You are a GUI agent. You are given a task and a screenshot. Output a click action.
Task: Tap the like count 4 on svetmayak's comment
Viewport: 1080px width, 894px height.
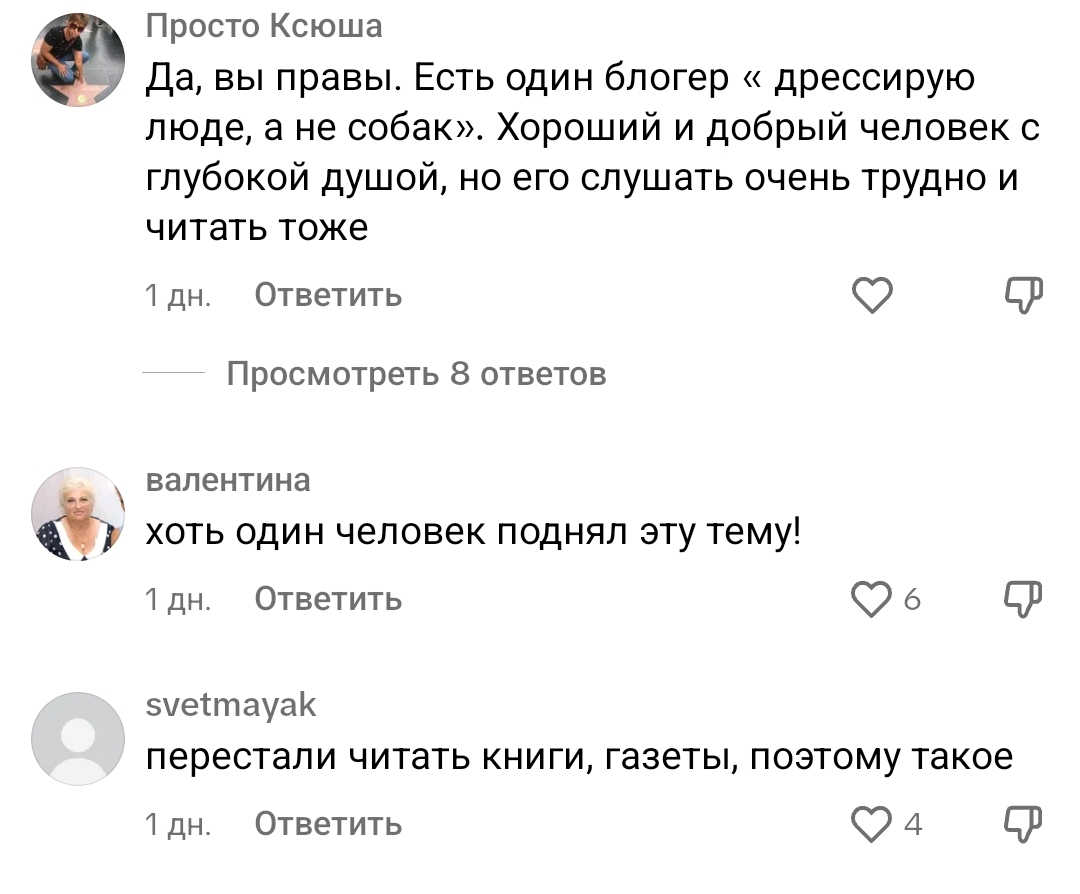click(911, 823)
